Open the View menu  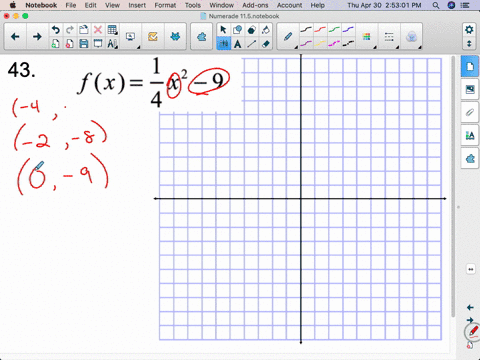tap(112, 5)
